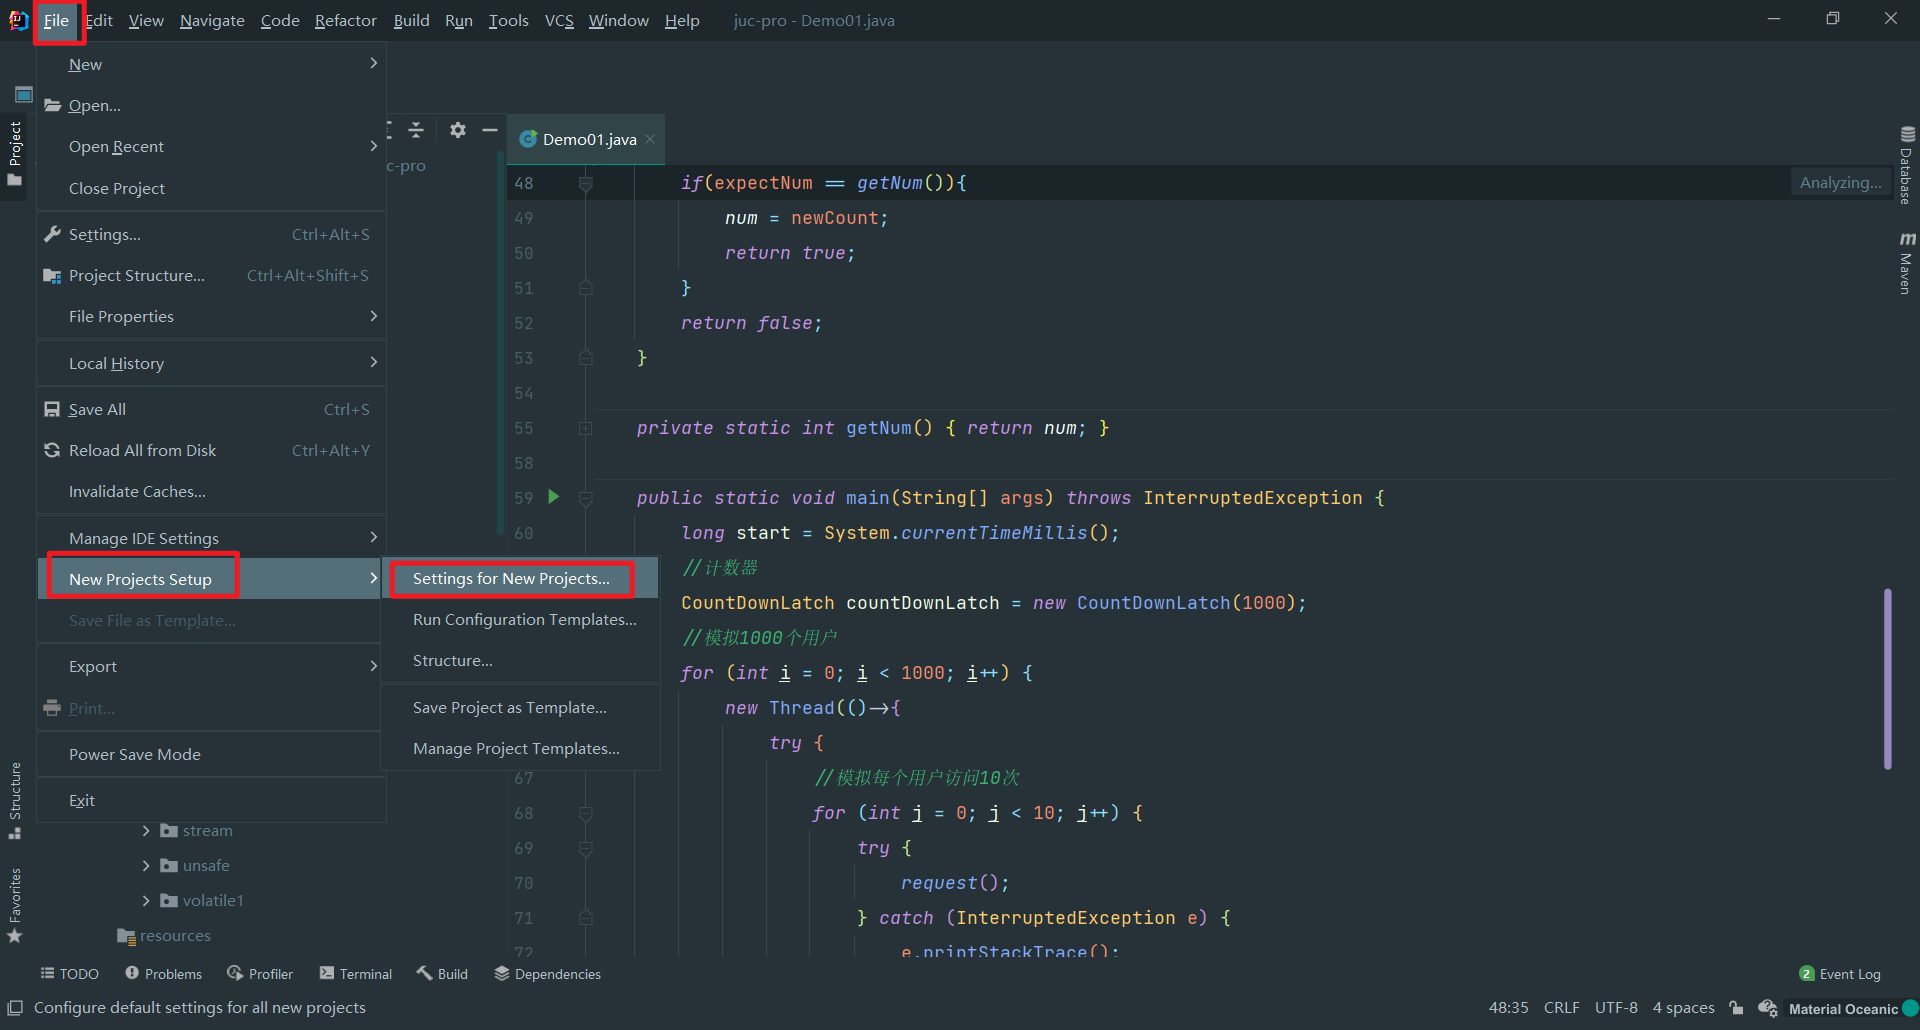Change CRLF line separator
The image size is (1920, 1030).
point(1561,1008)
